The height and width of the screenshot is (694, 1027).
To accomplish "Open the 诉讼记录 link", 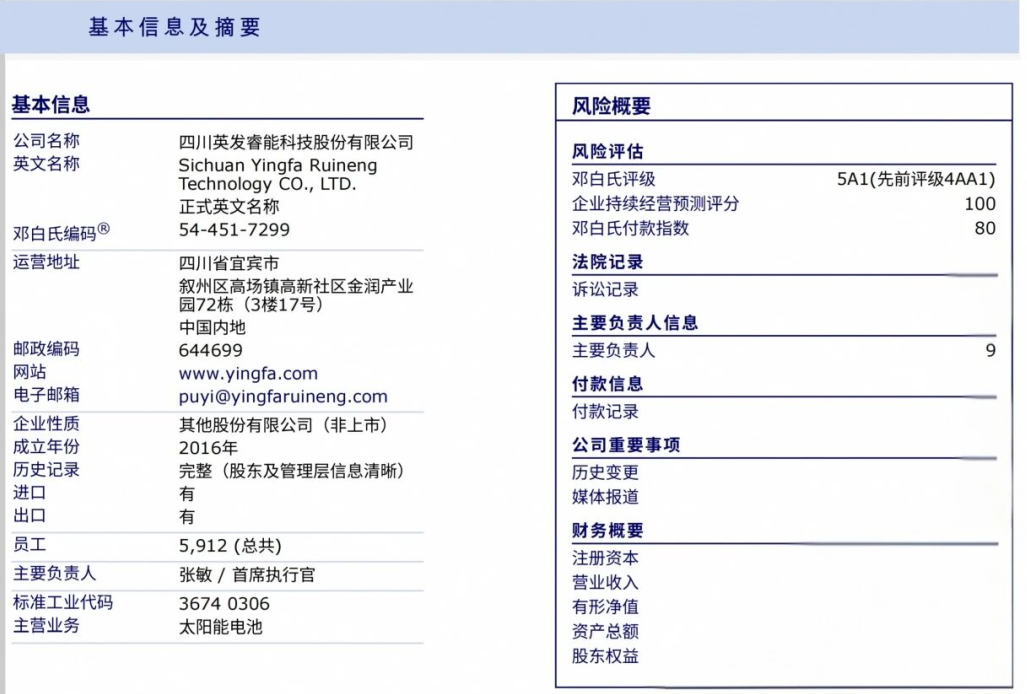I will pyautogui.click(x=605, y=289).
